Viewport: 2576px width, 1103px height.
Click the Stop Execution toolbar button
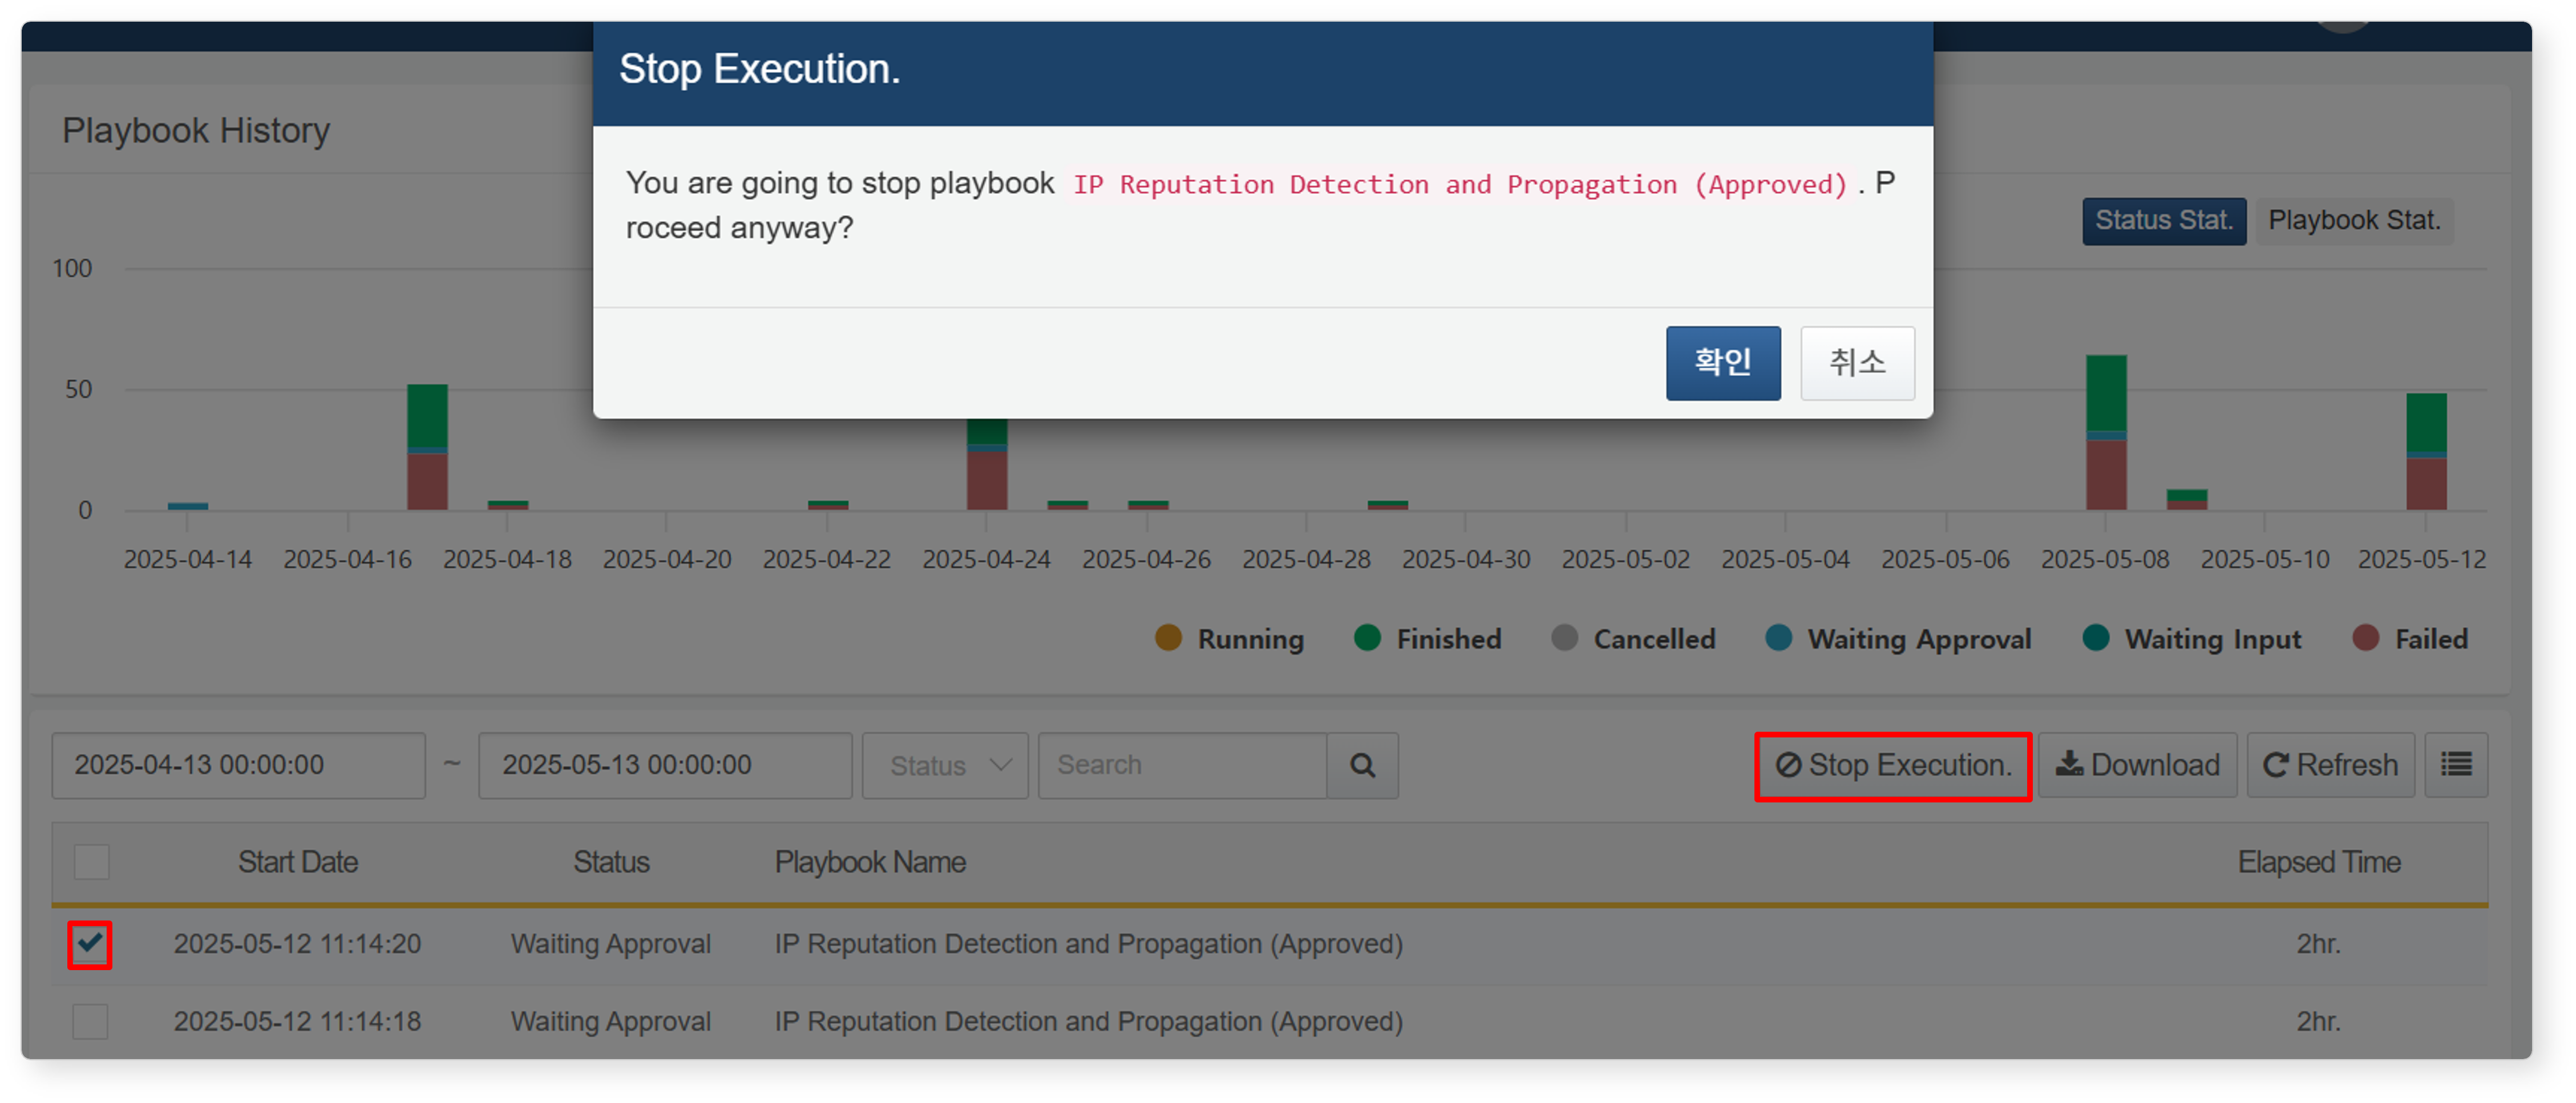[1893, 766]
